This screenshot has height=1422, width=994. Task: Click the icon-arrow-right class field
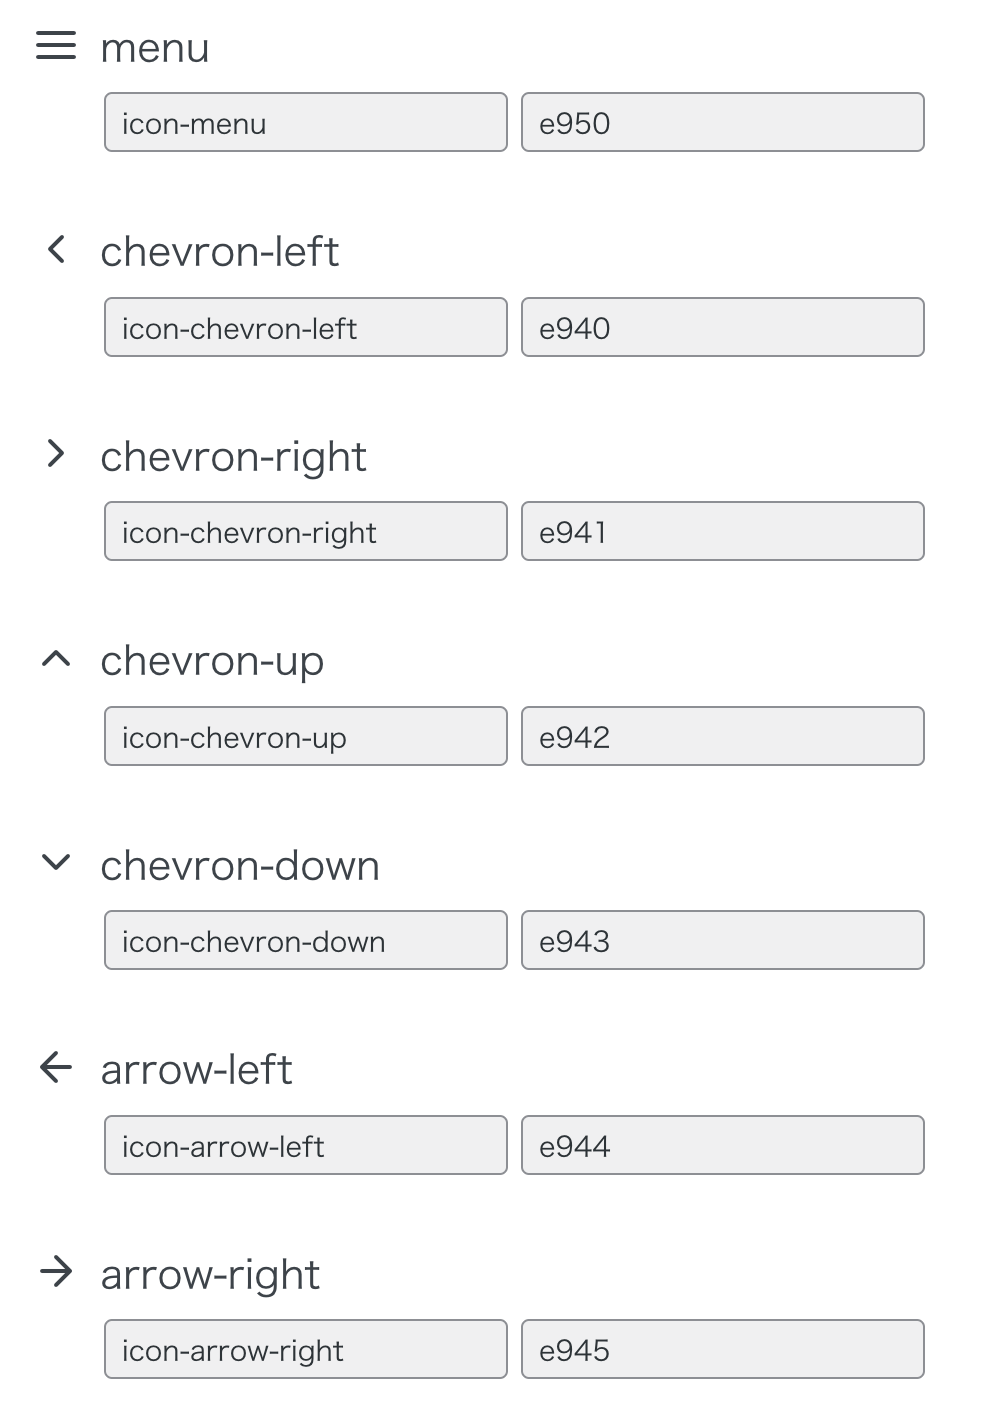click(x=306, y=1349)
